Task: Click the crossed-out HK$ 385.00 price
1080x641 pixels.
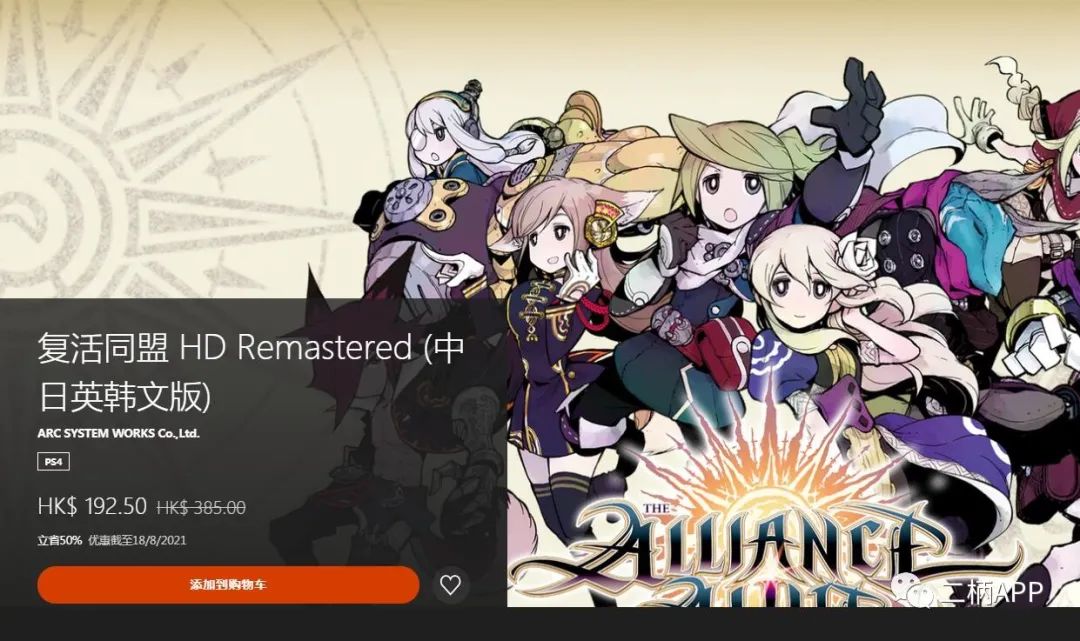Action: (201, 508)
